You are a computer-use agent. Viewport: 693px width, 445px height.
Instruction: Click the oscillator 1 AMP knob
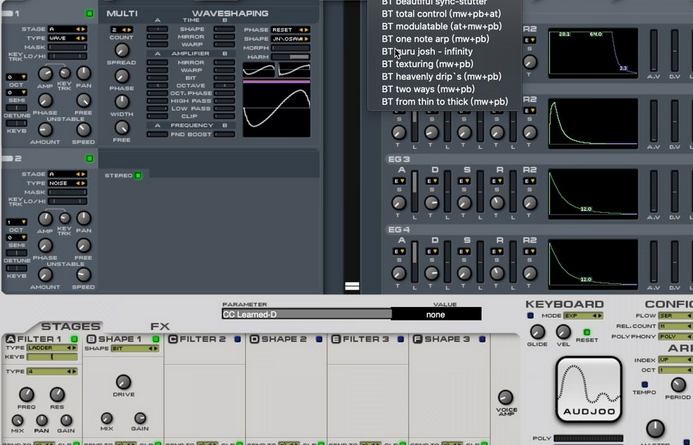click(x=44, y=74)
